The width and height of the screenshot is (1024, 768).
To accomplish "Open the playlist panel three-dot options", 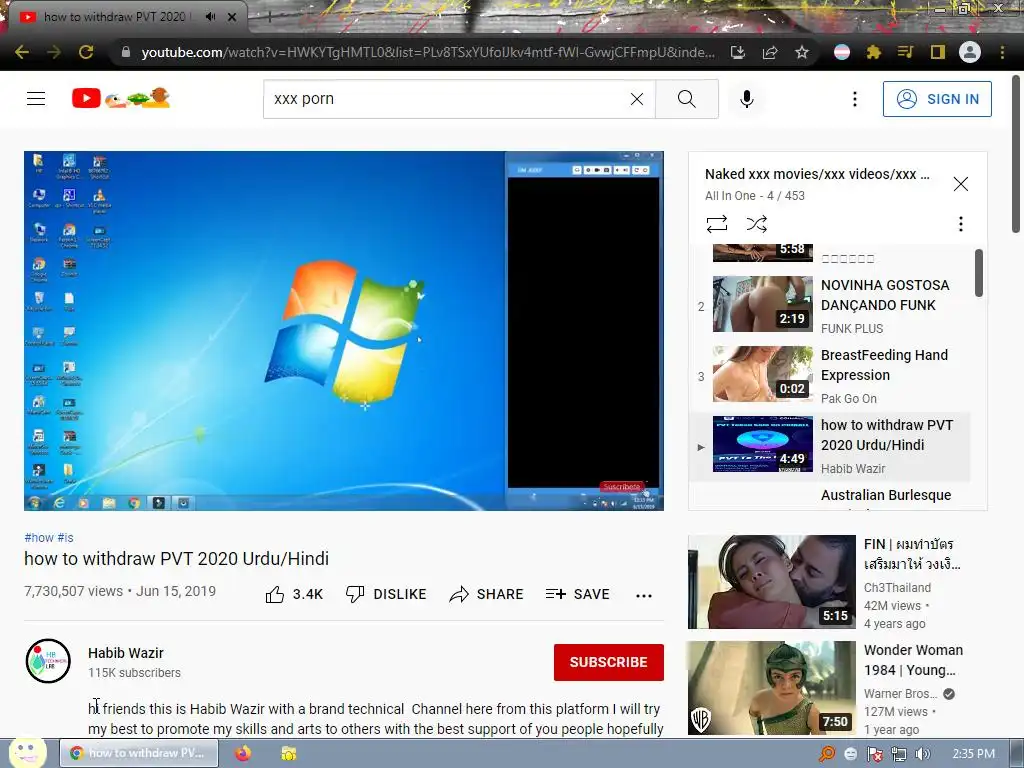I will (x=961, y=224).
